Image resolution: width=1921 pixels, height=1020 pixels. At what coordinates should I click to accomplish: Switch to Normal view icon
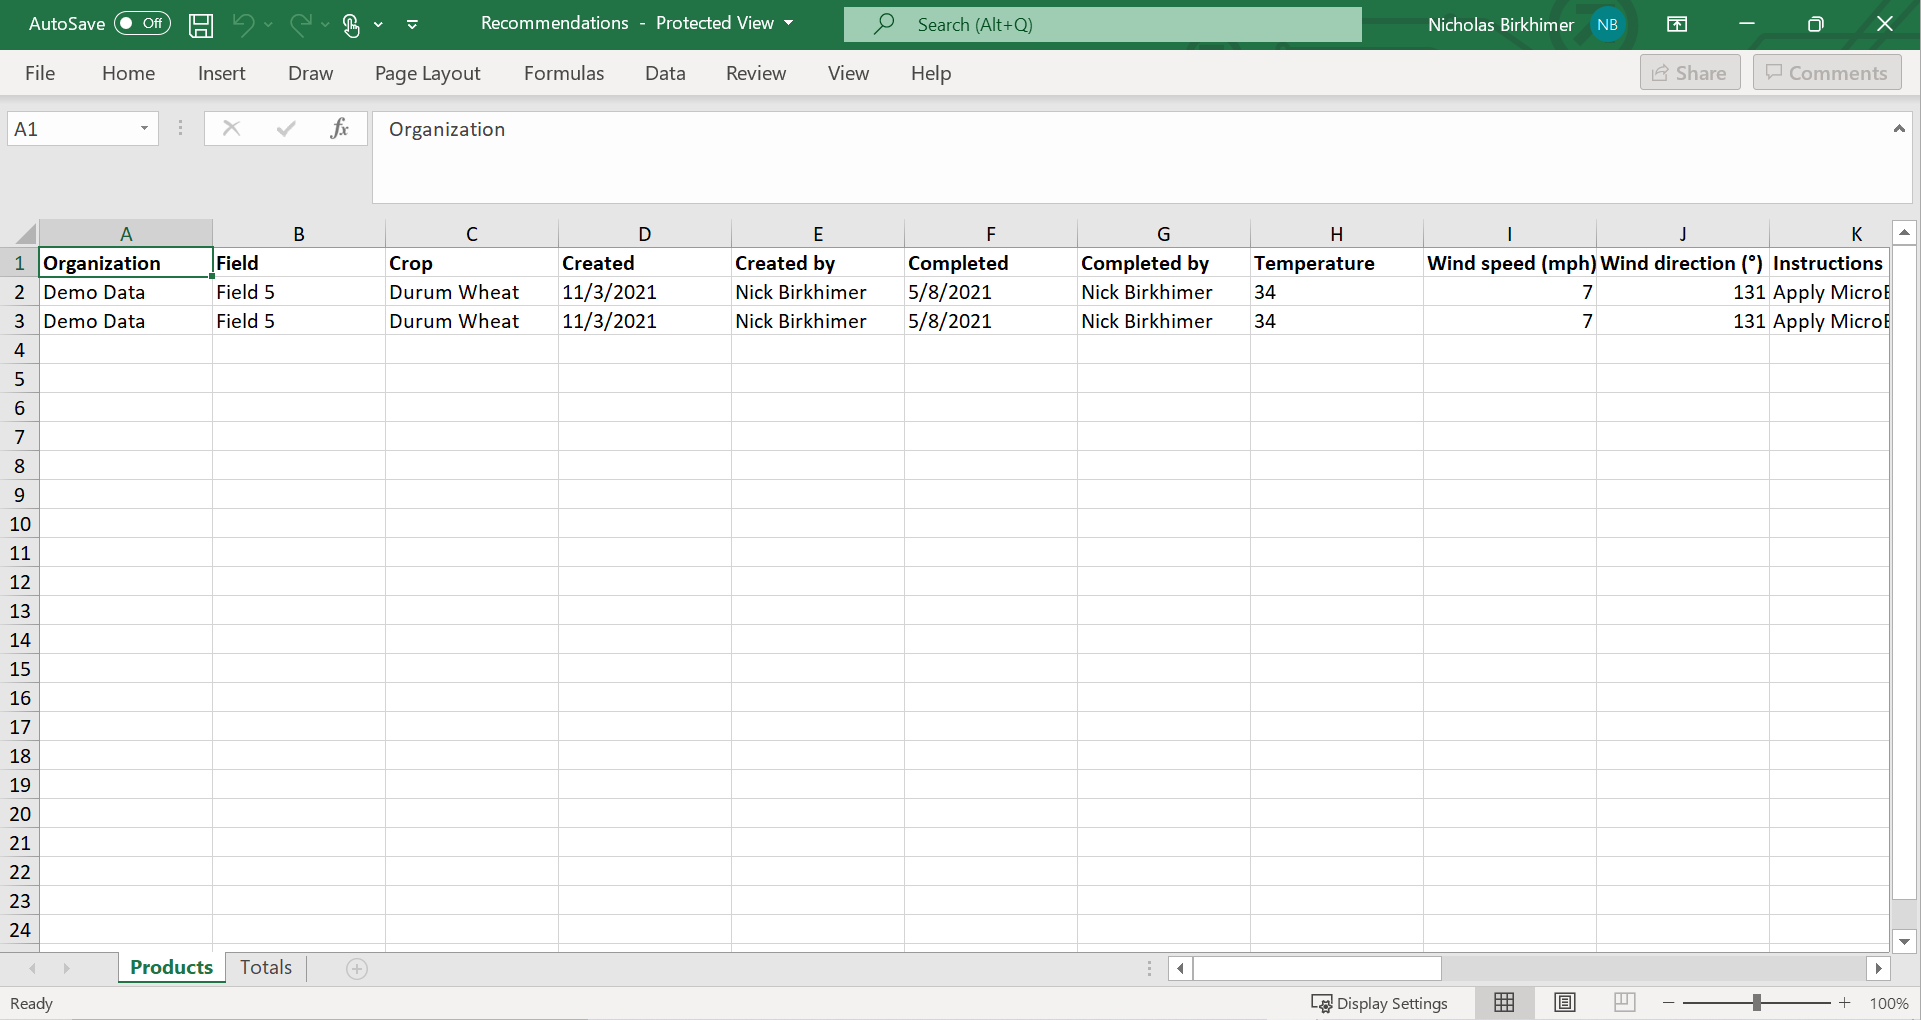pos(1504,1002)
